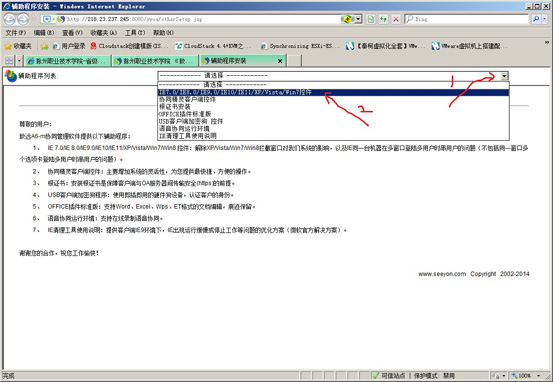
Task: Refresh the page using the green arrows icon
Action: (383, 19)
